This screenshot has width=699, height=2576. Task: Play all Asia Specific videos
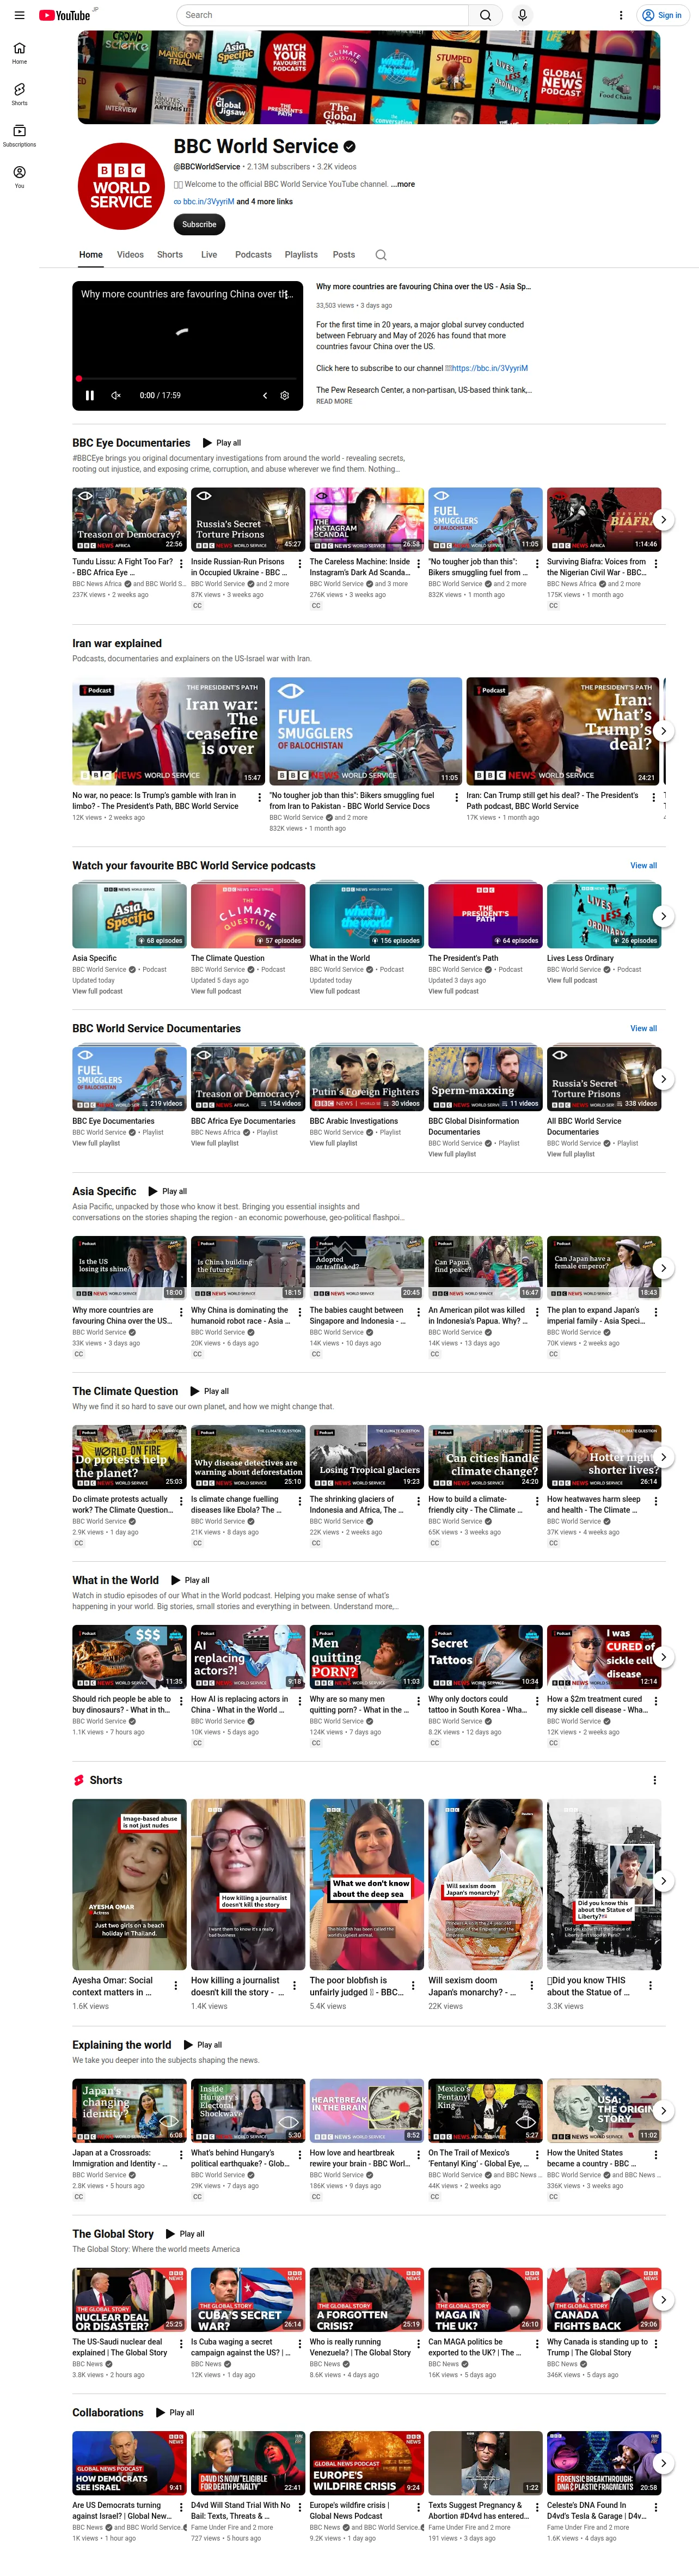[168, 1192]
